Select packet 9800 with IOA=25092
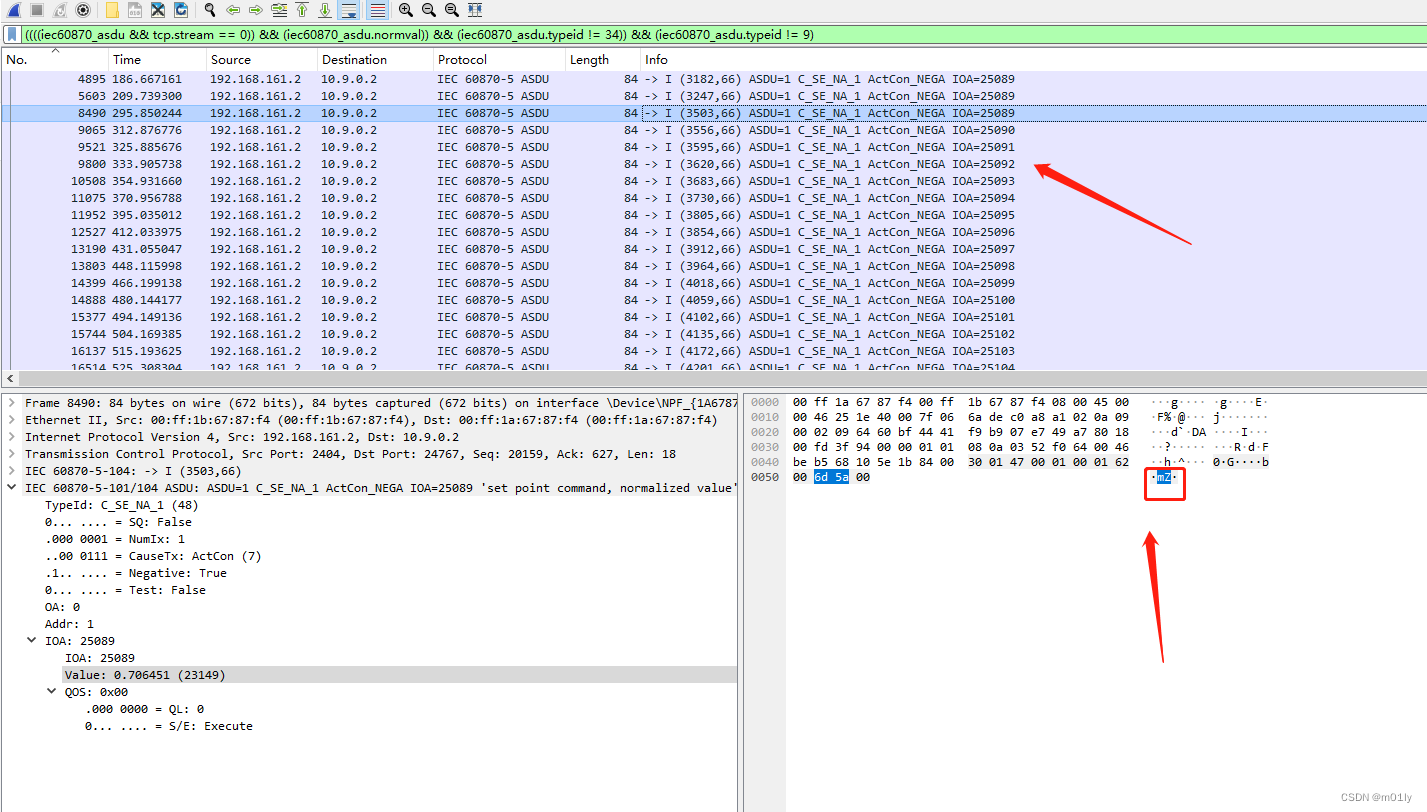The height and width of the screenshot is (812, 1427). pos(714,164)
